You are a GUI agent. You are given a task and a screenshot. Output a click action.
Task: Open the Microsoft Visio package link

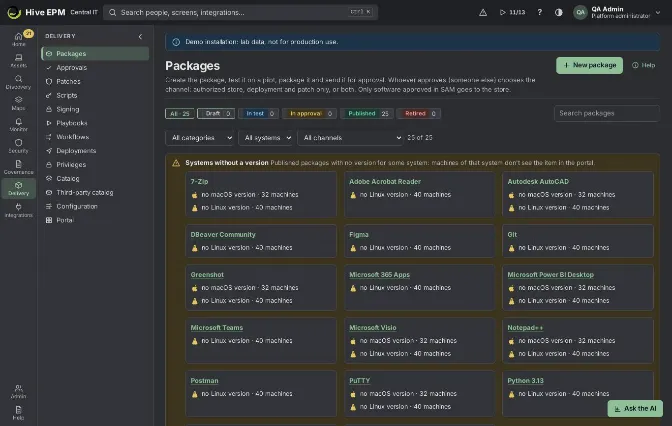point(372,328)
